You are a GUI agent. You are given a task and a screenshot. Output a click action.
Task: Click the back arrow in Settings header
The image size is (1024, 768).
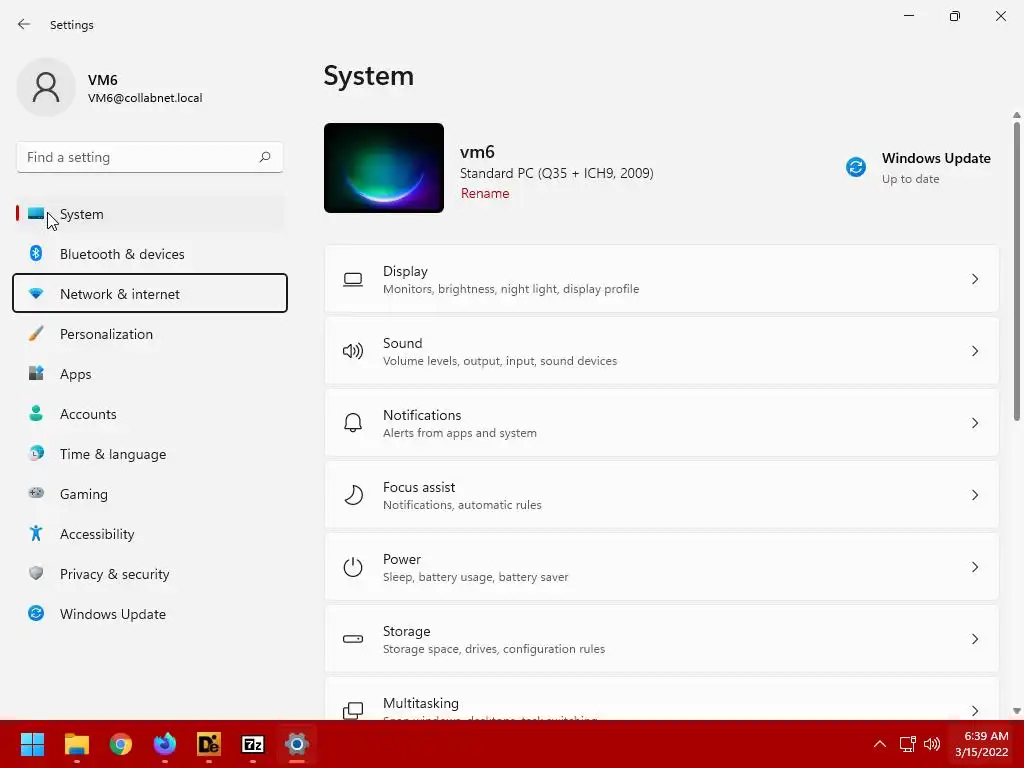tap(24, 24)
